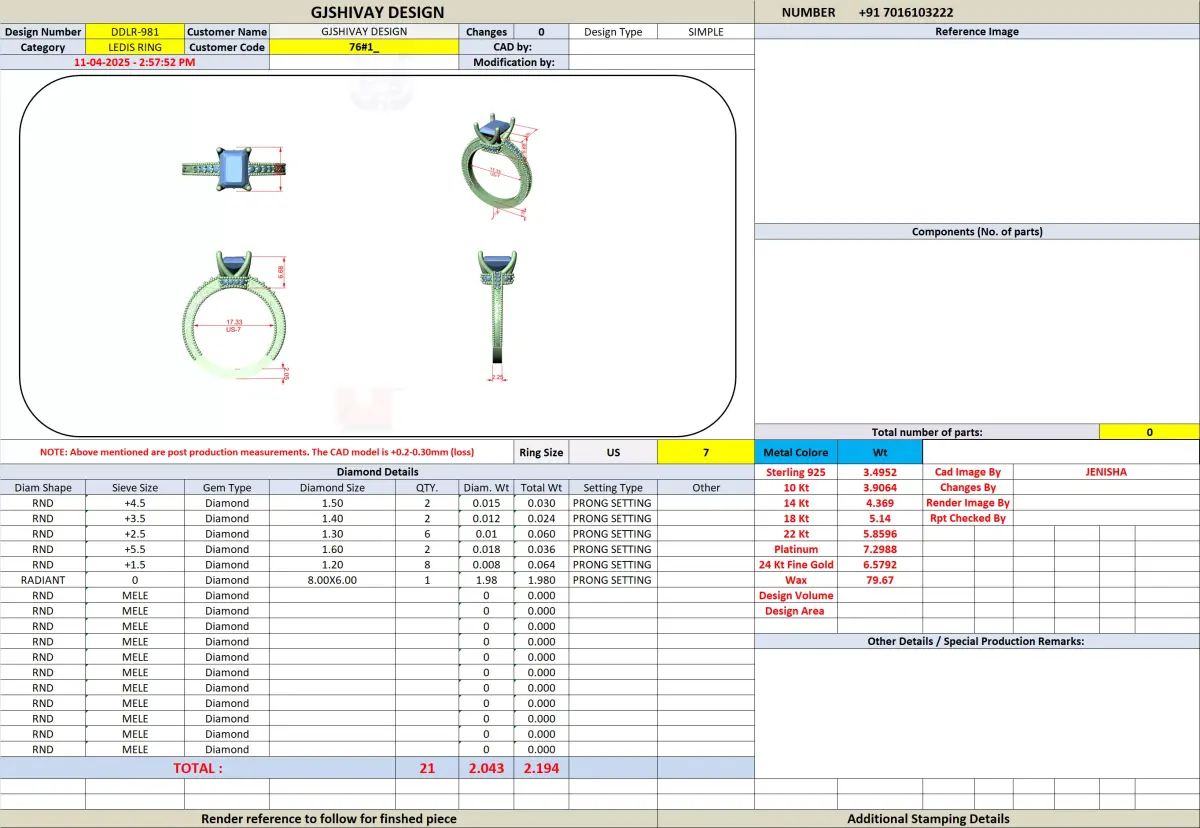This screenshot has width=1200, height=828.
Task: Select the total weight cell 1.980
Action: (541, 580)
